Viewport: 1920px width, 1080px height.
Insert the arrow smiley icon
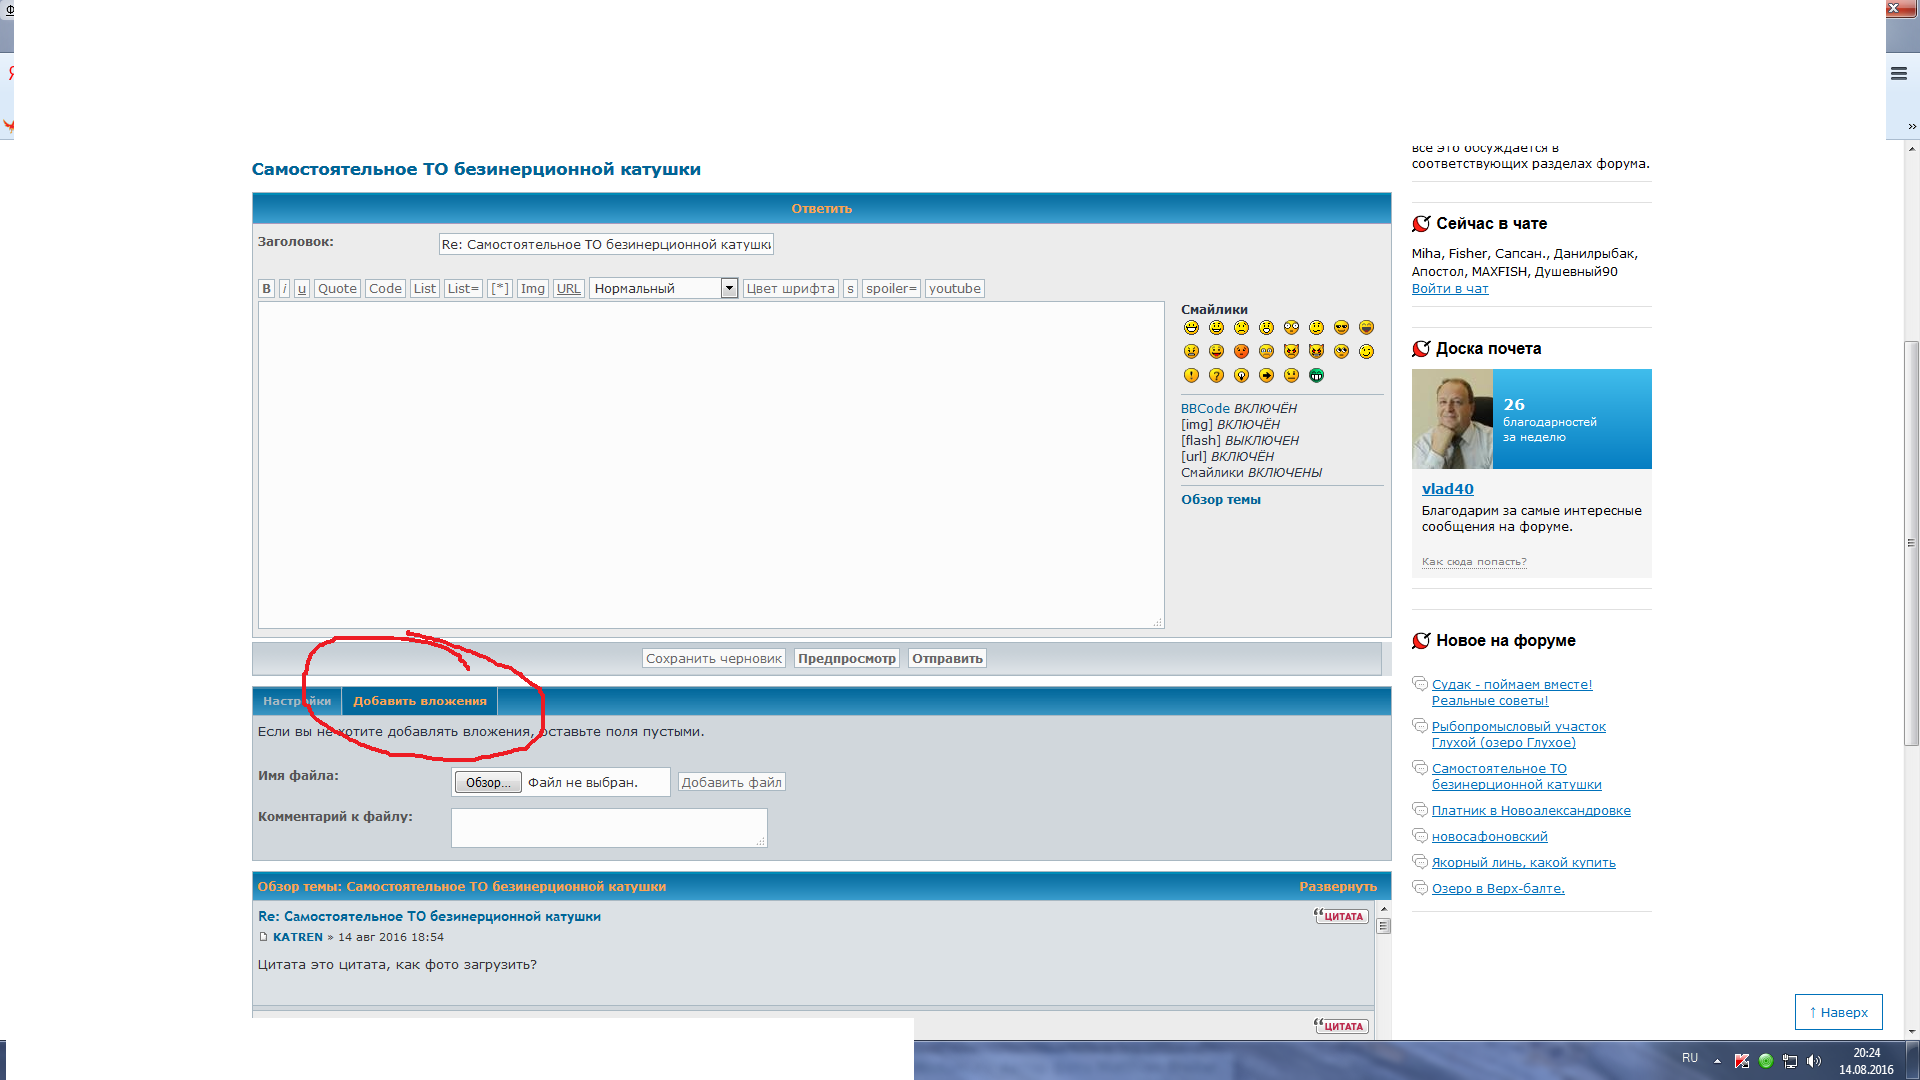tap(1266, 376)
